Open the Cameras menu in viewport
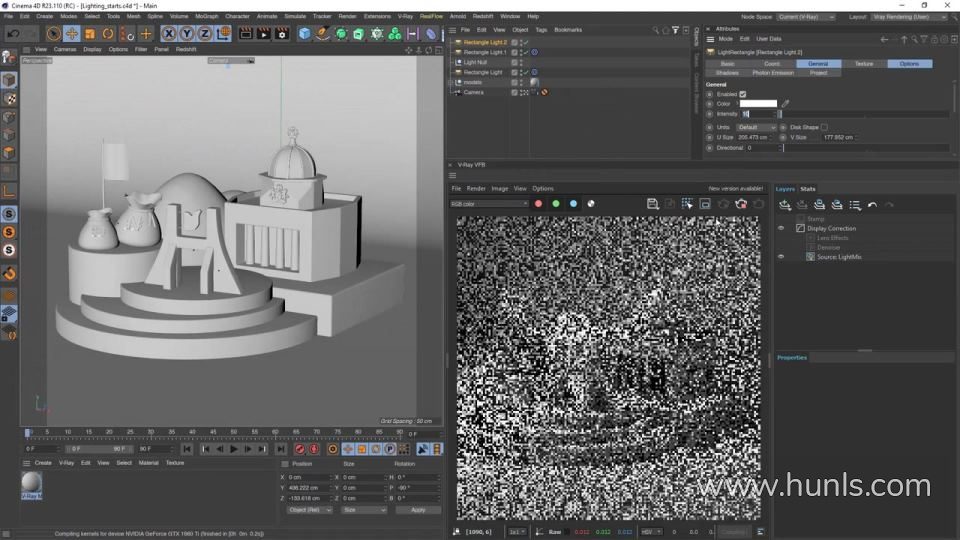Image resolution: width=960 pixels, height=540 pixels. click(64, 50)
